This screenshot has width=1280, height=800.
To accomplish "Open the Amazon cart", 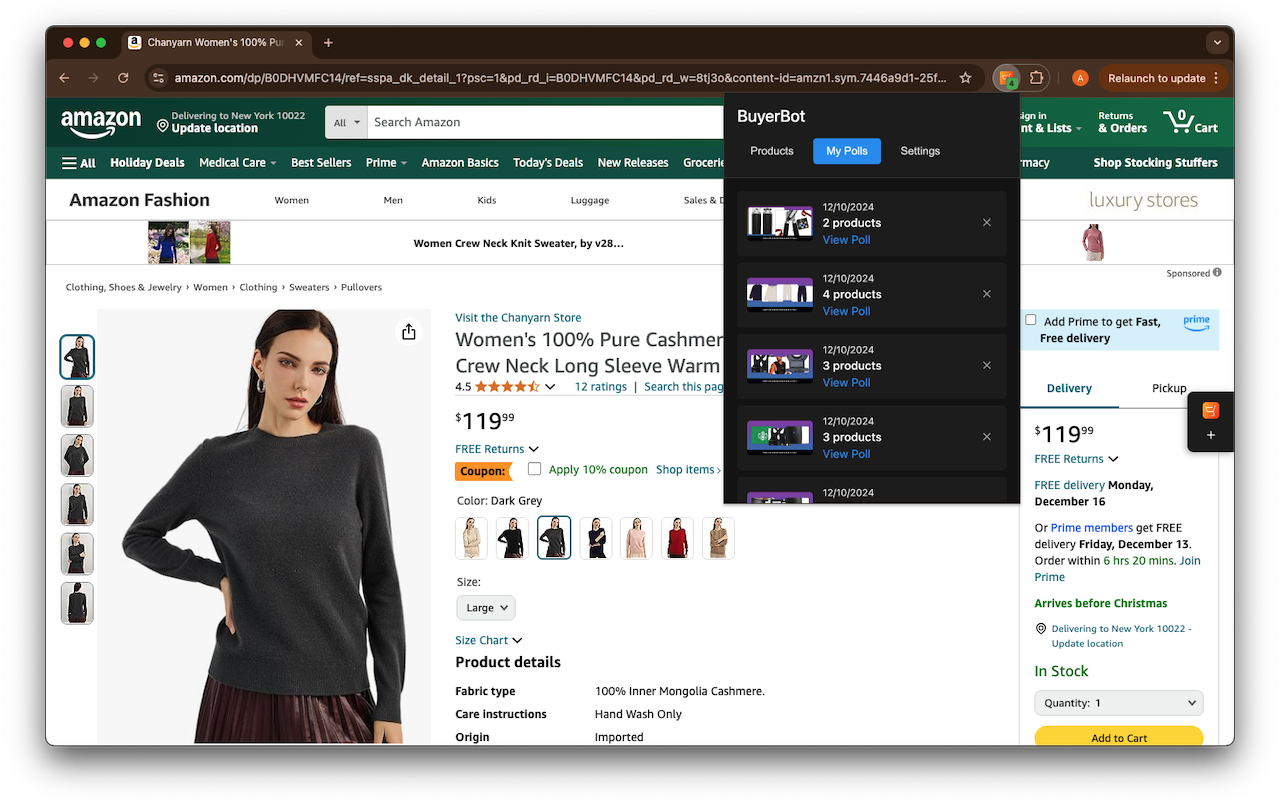I will coord(1190,122).
